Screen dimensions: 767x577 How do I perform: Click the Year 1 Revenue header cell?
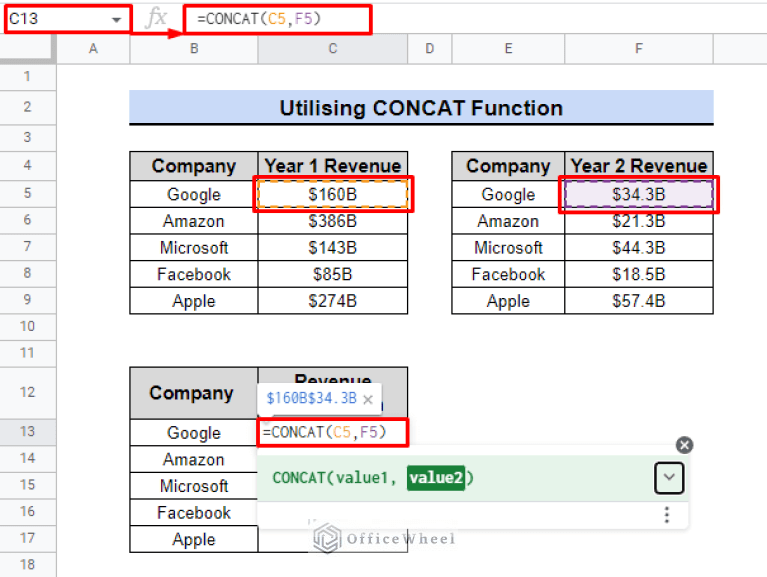coord(333,166)
